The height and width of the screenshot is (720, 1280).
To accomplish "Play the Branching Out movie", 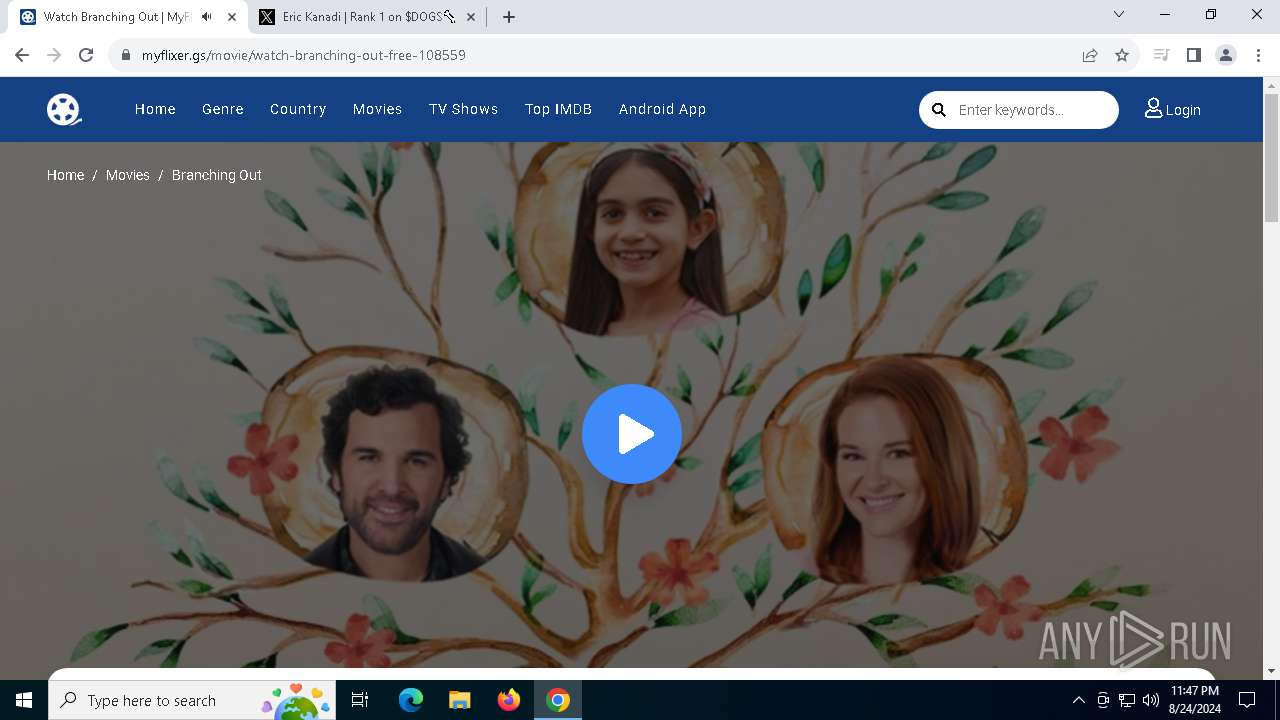I will (x=632, y=434).
